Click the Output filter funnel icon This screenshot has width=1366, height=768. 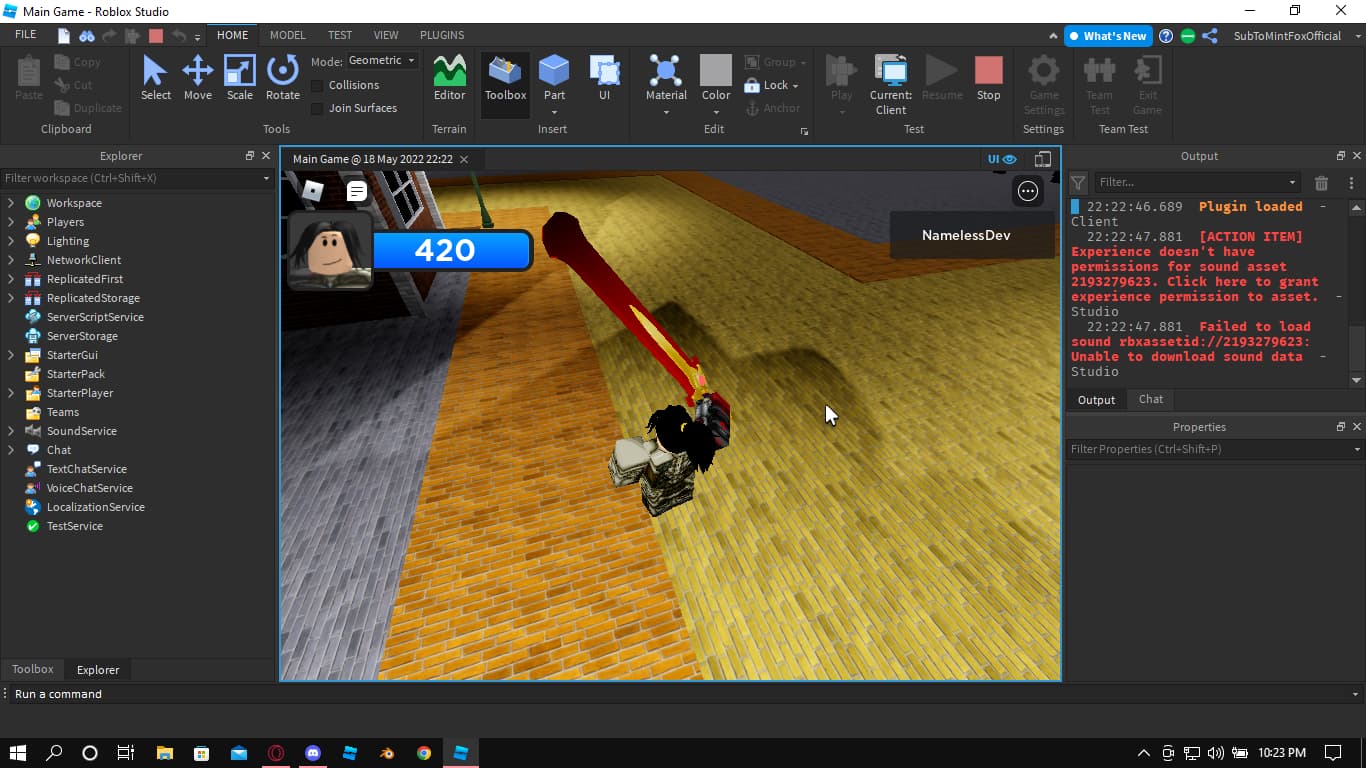coord(1078,183)
